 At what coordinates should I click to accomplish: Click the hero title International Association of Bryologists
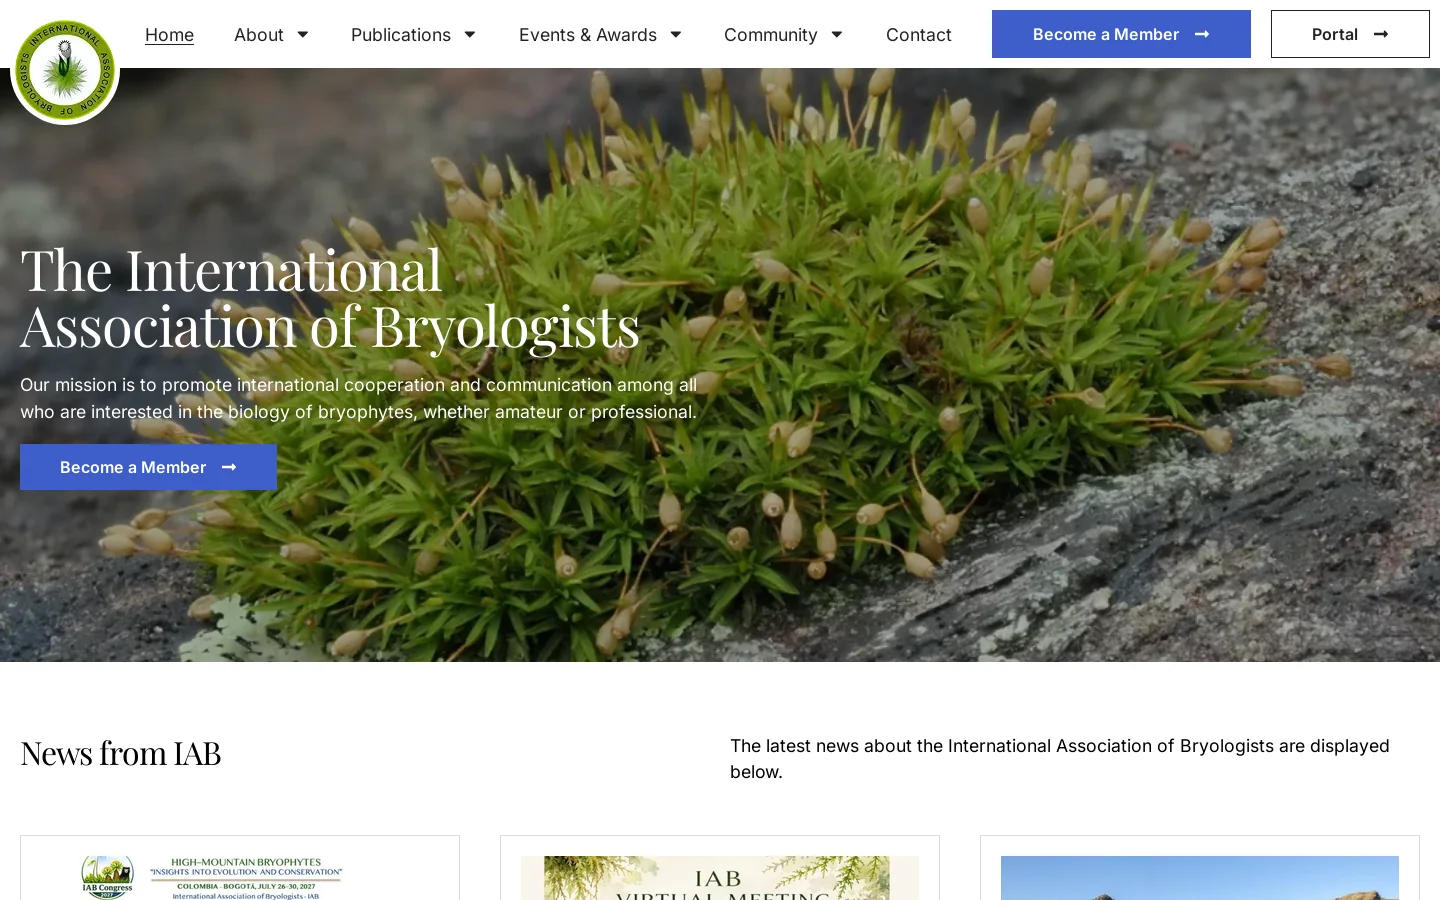330,298
